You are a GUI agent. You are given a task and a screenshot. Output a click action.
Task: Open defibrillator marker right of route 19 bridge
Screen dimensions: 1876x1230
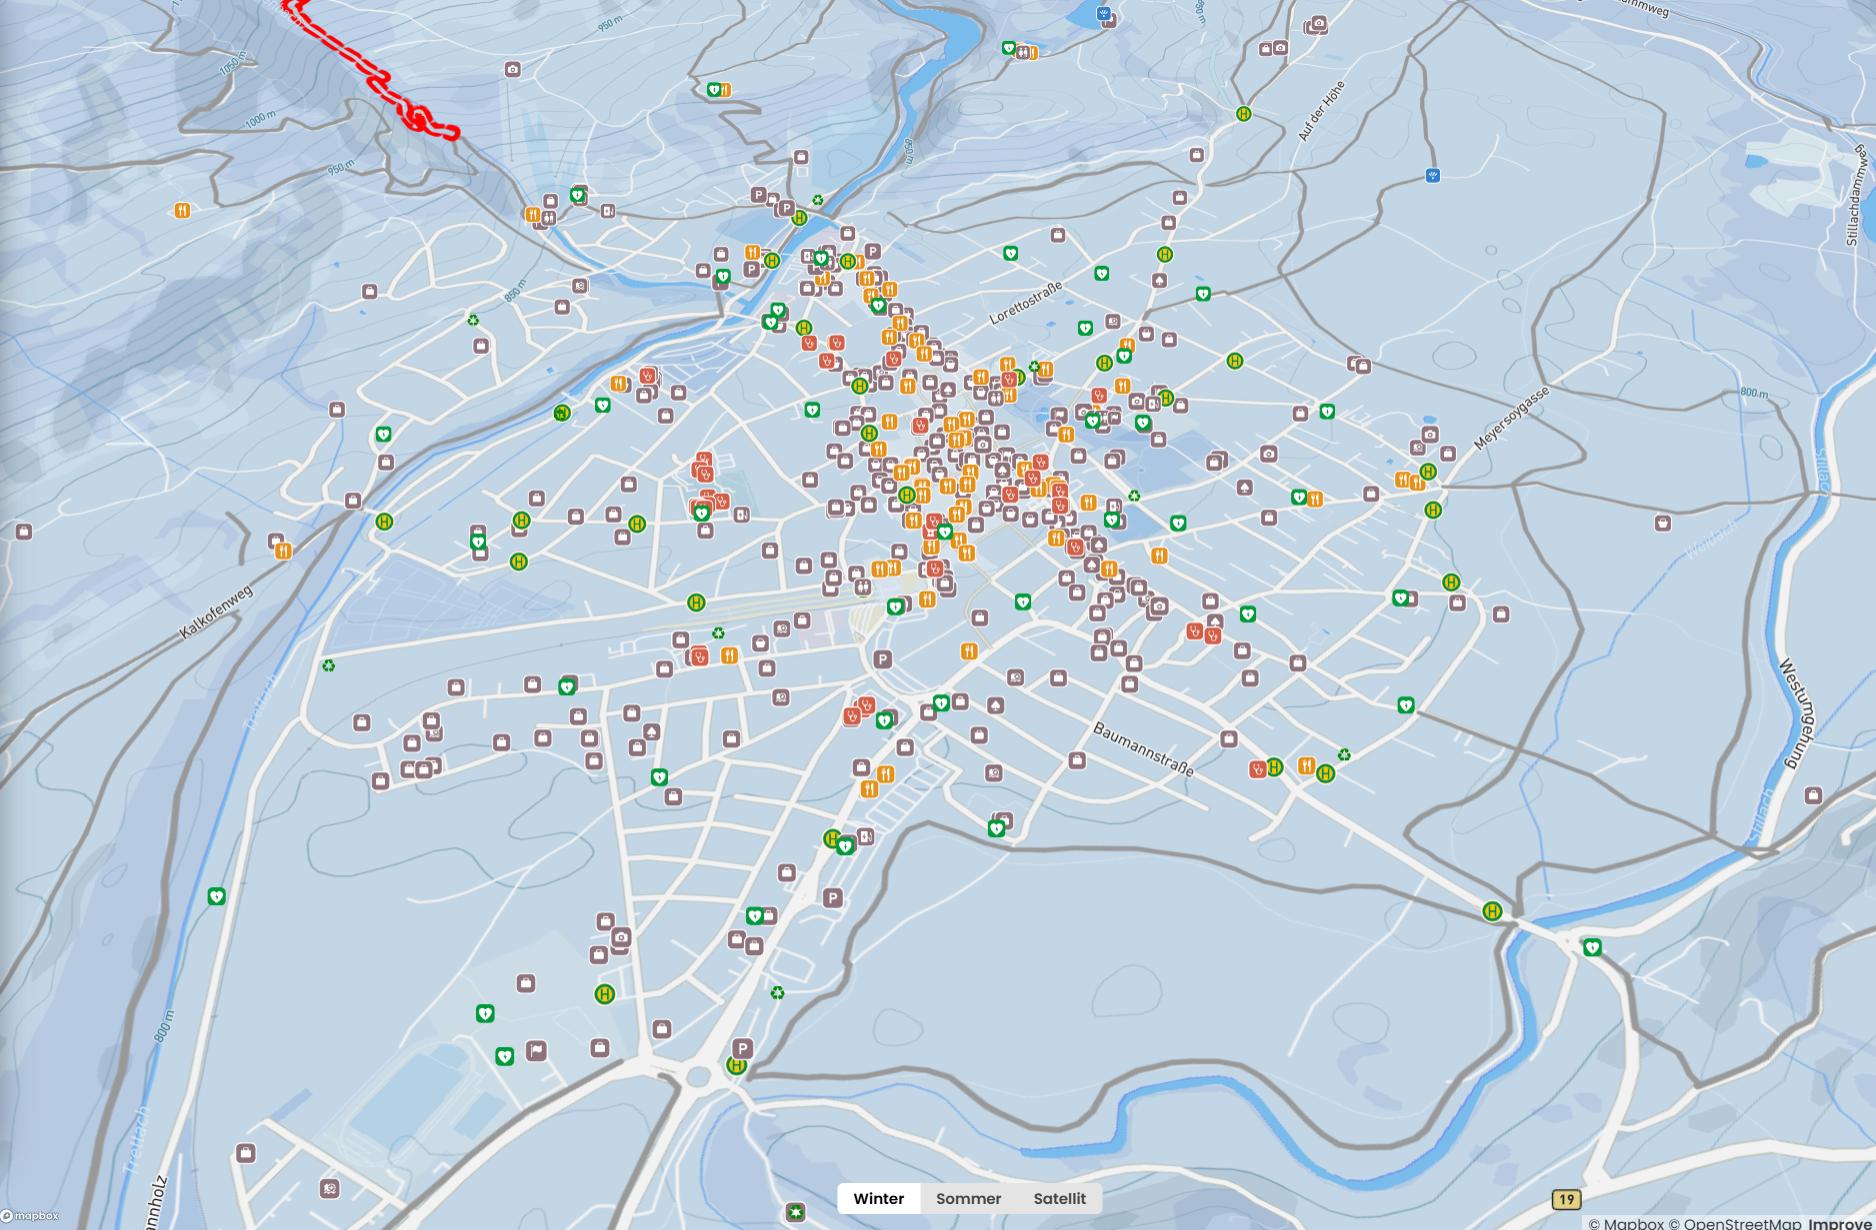tap(1591, 947)
